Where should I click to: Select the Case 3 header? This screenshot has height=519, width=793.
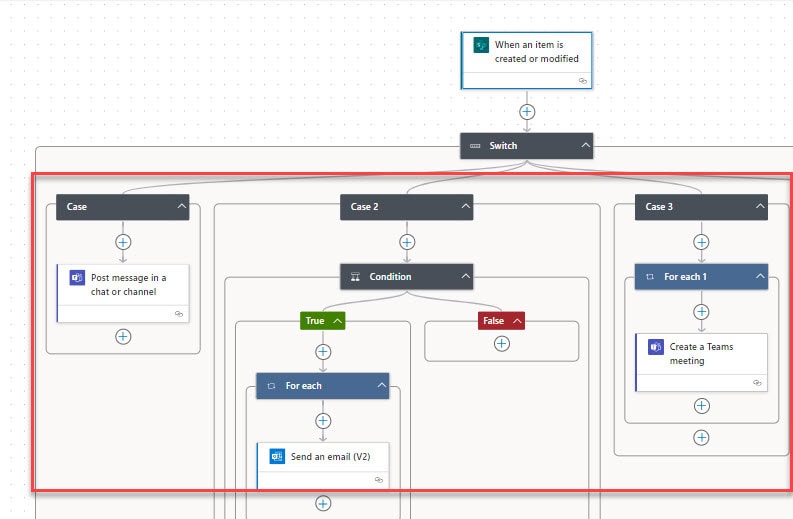pyautogui.click(x=701, y=207)
